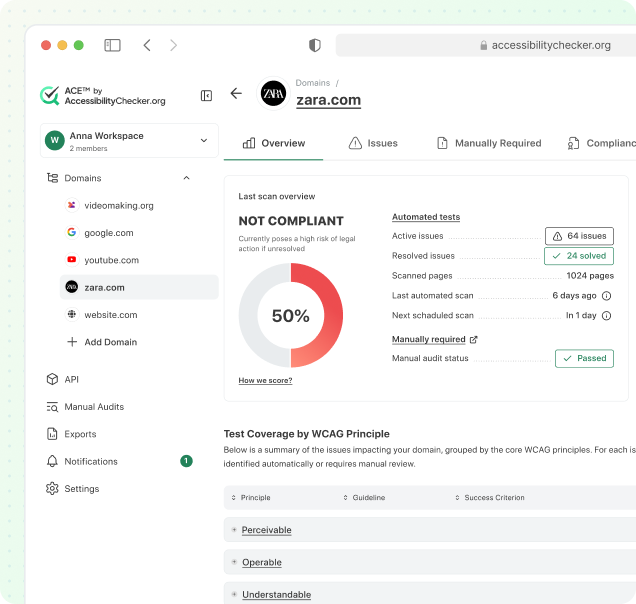This screenshot has height=604, width=636.
Task: Click the Add Domain button
Action: coord(102,342)
